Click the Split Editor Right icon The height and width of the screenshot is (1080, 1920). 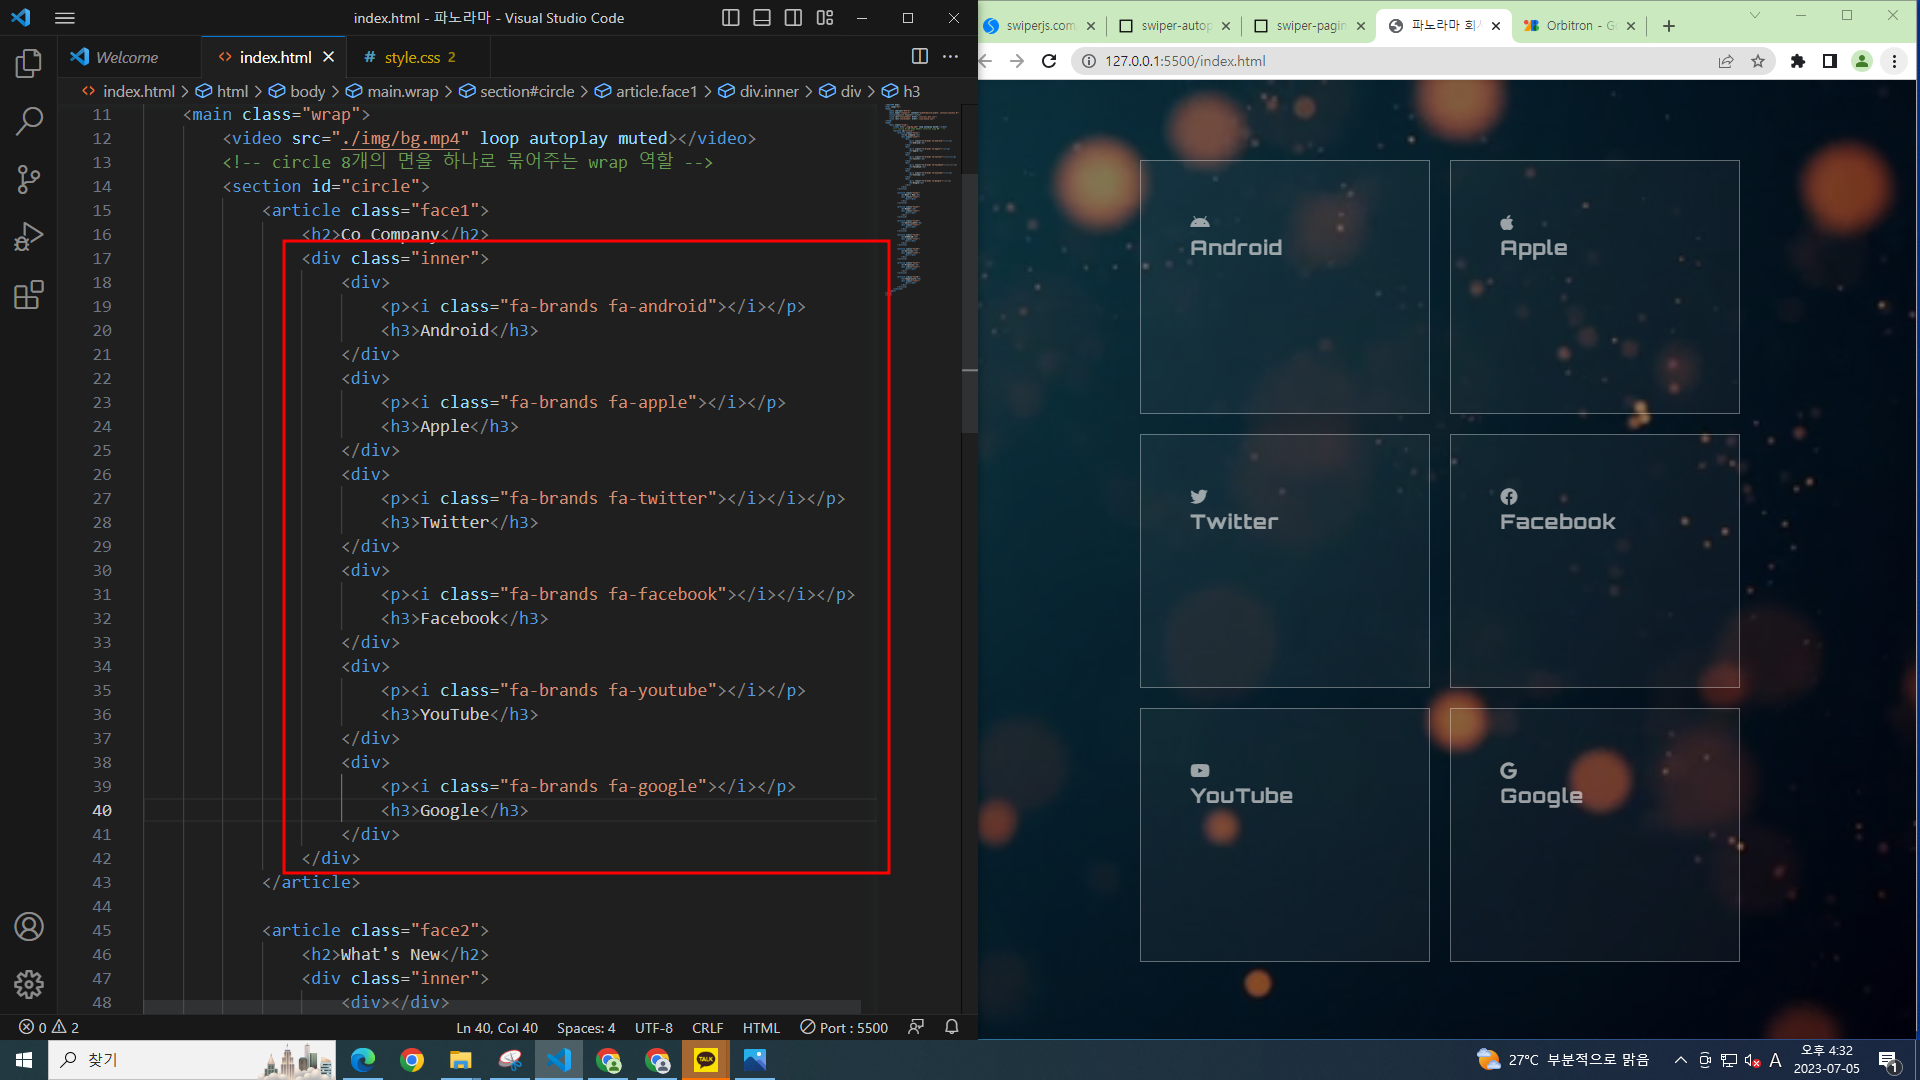(920, 57)
